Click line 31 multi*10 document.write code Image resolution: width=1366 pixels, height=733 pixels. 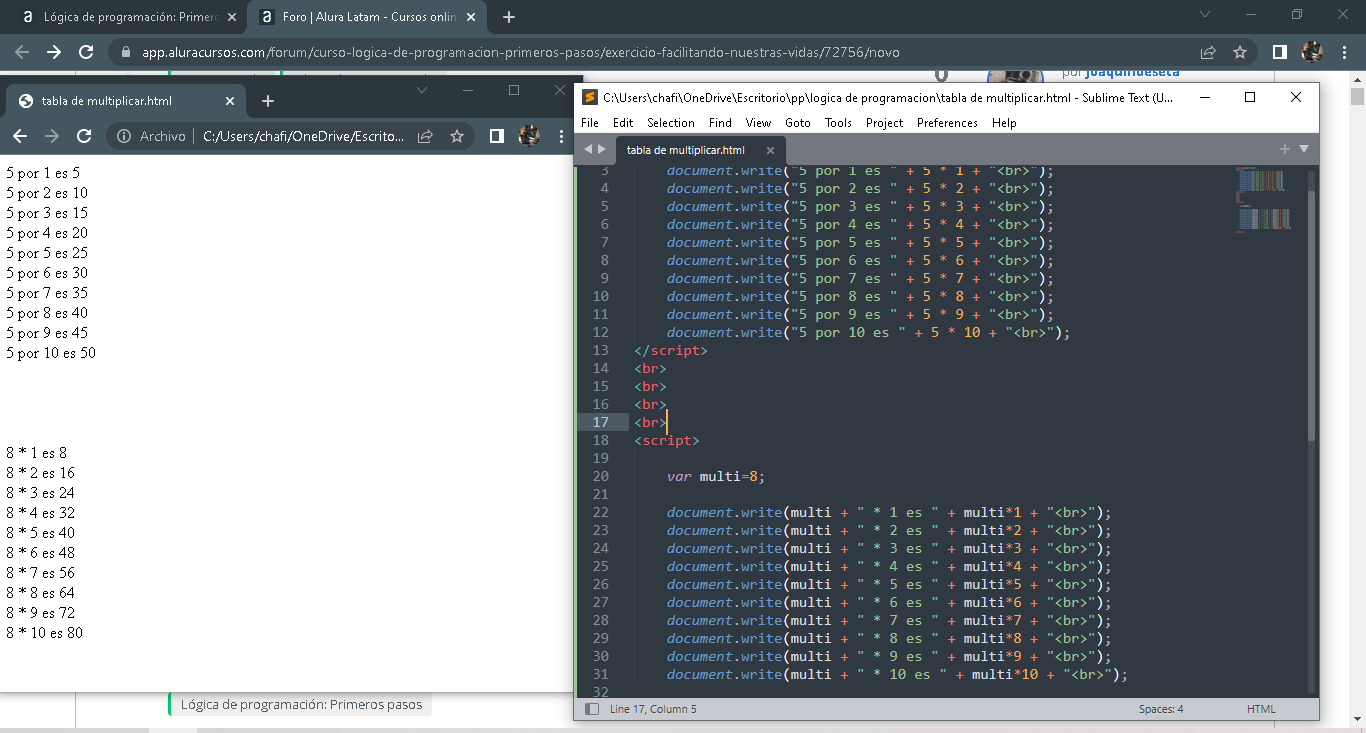[897, 674]
